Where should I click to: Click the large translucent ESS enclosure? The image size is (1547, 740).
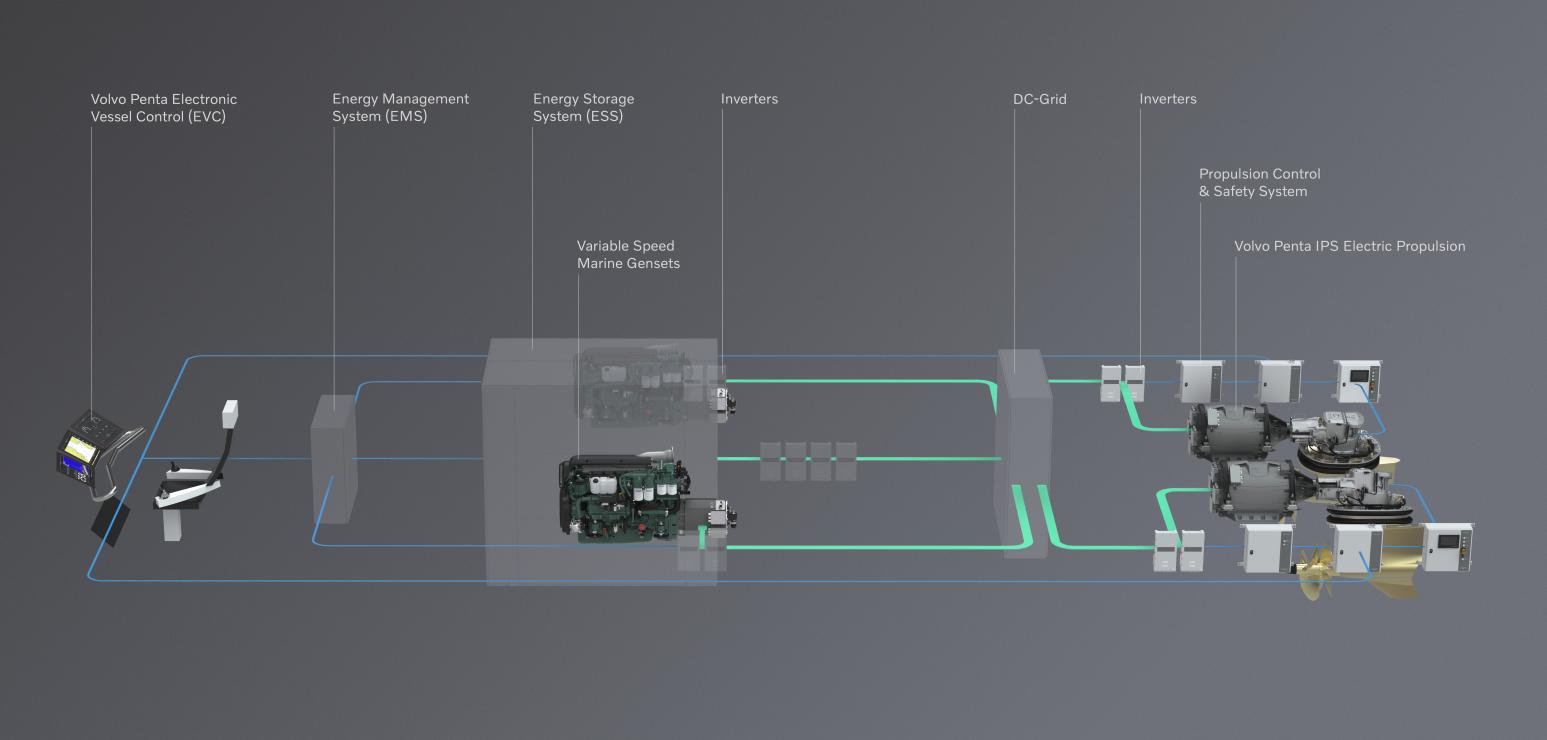[600, 462]
